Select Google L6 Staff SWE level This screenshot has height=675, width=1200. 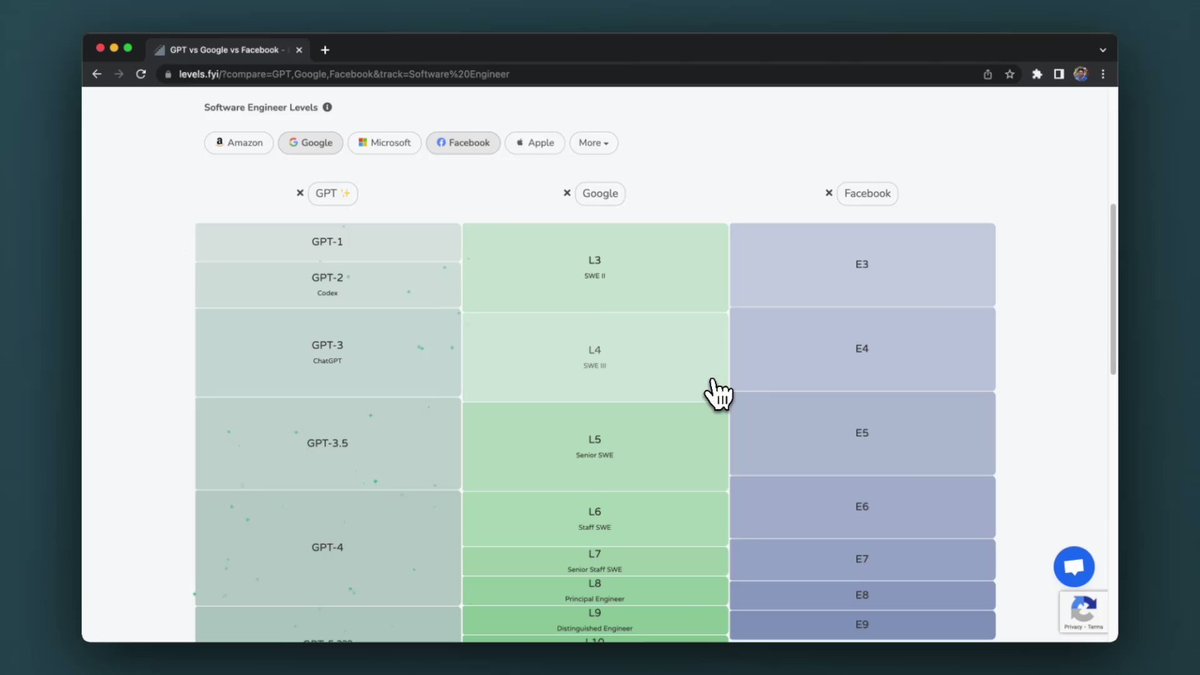(x=595, y=519)
